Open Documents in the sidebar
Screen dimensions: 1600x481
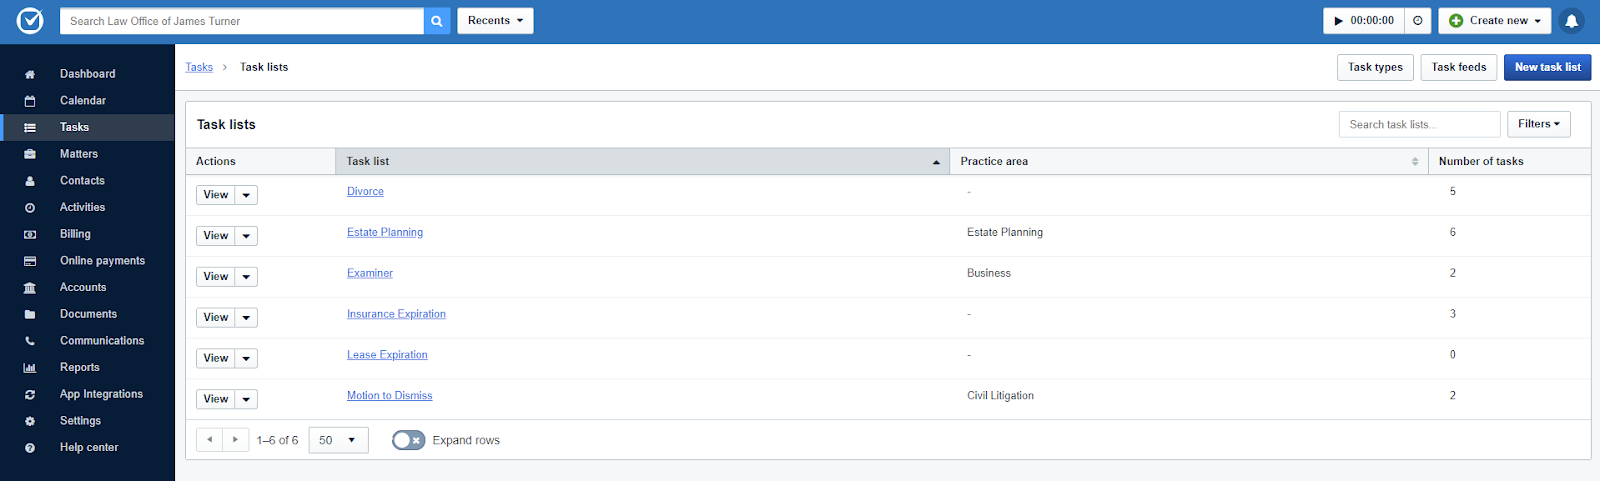[88, 314]
